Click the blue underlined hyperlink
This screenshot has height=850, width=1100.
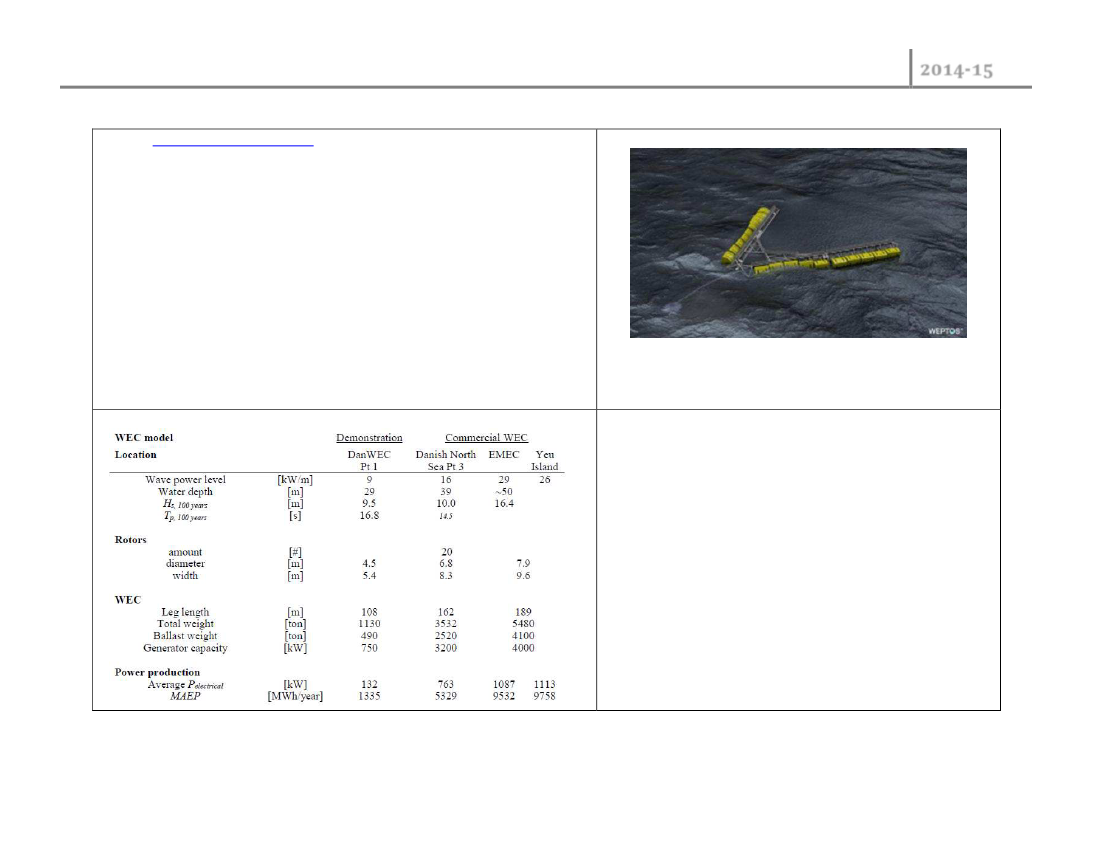[233, 145]
